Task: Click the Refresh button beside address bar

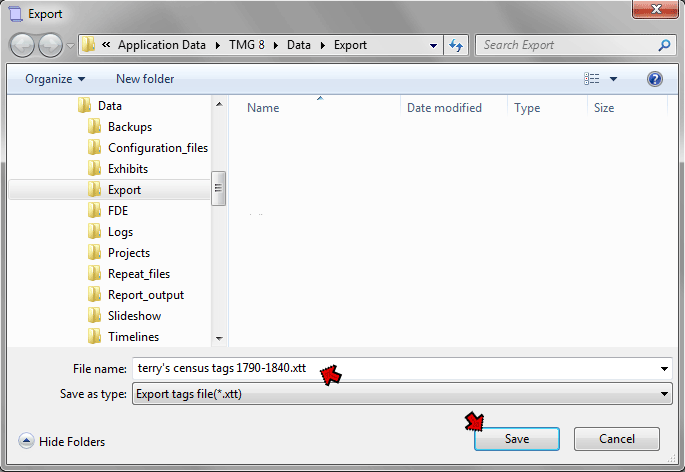Action: tap(456, 45)
